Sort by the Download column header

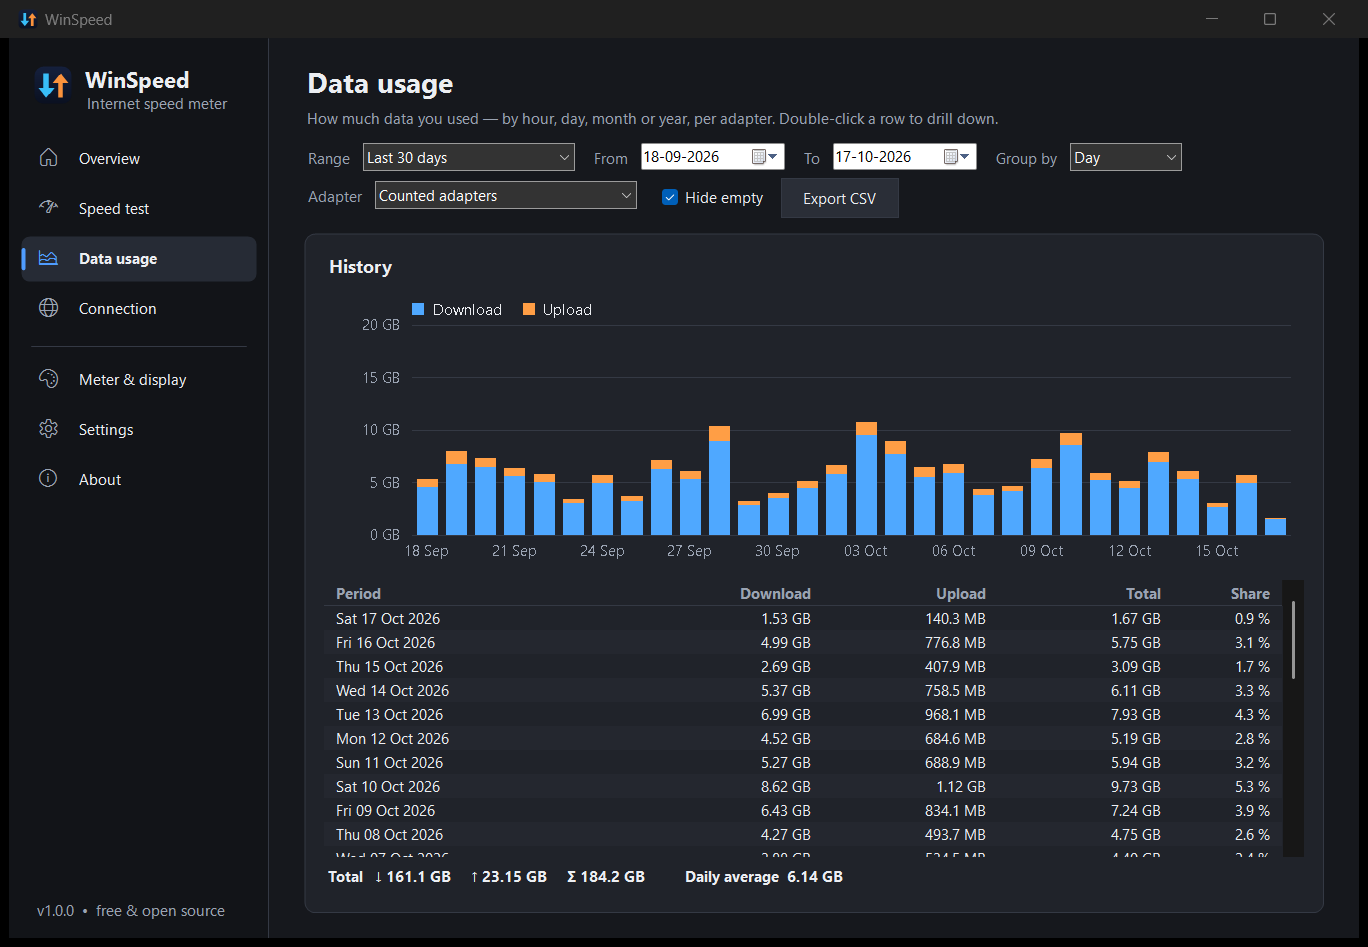tap(775, 593)
